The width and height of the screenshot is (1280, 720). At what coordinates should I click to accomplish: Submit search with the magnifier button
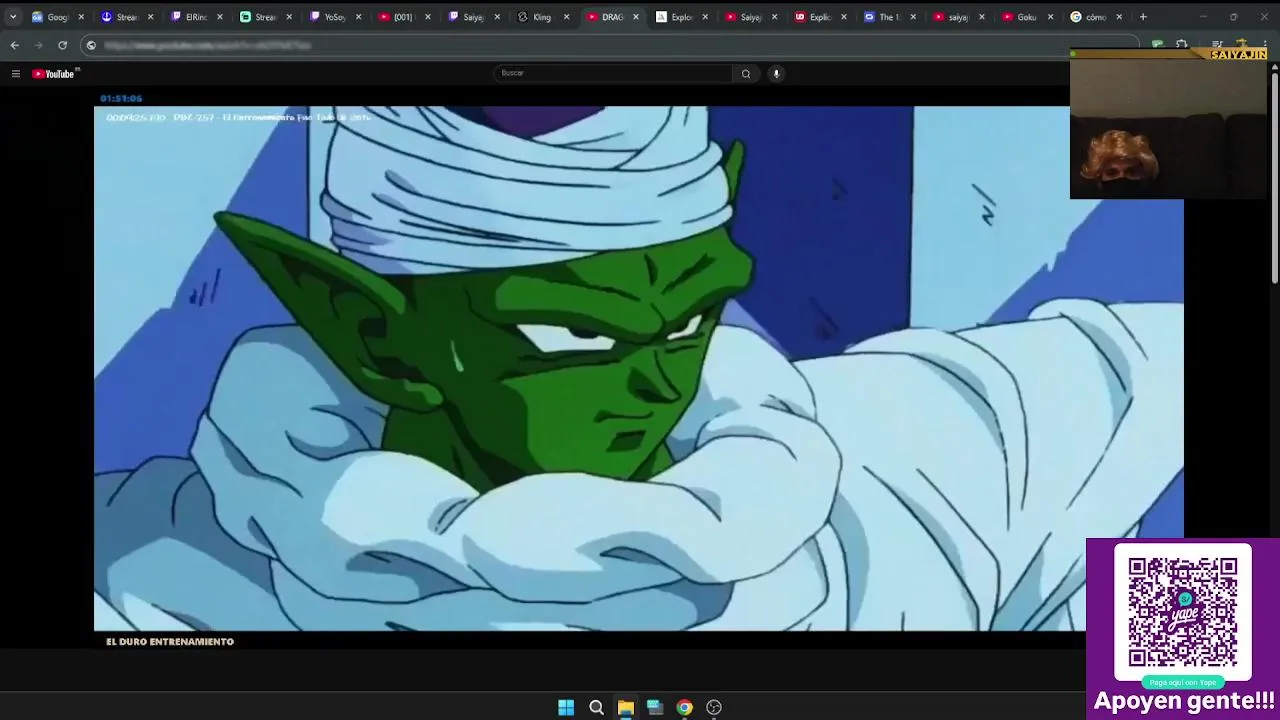click(745, 73)
